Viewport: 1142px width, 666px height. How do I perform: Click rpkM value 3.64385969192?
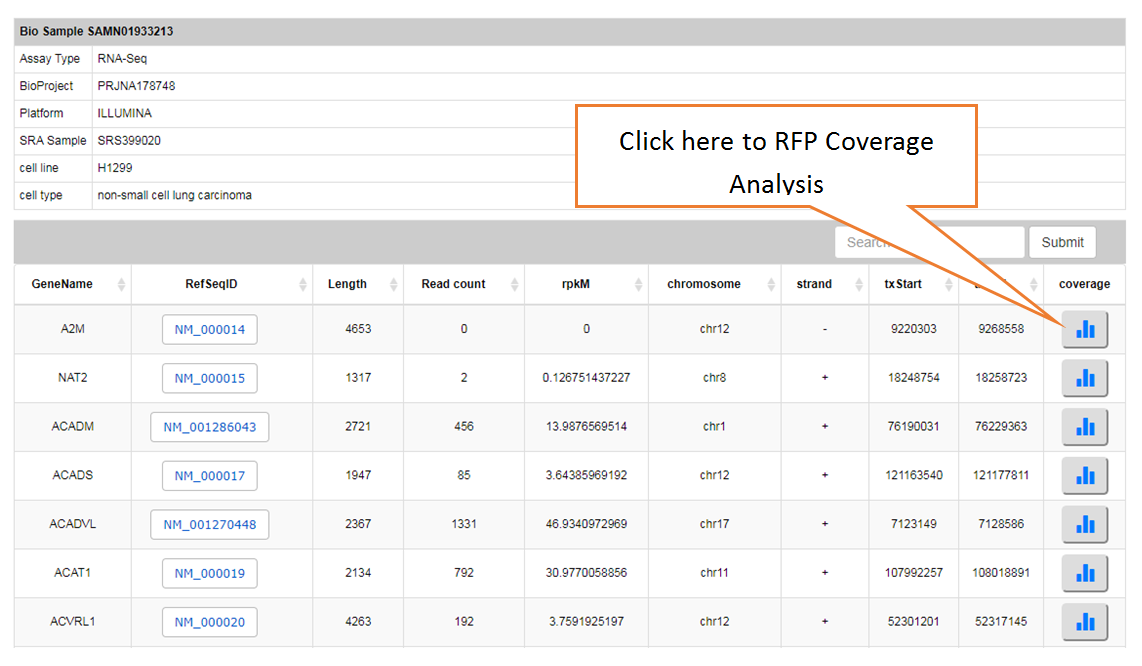click(x=586, y=476)
